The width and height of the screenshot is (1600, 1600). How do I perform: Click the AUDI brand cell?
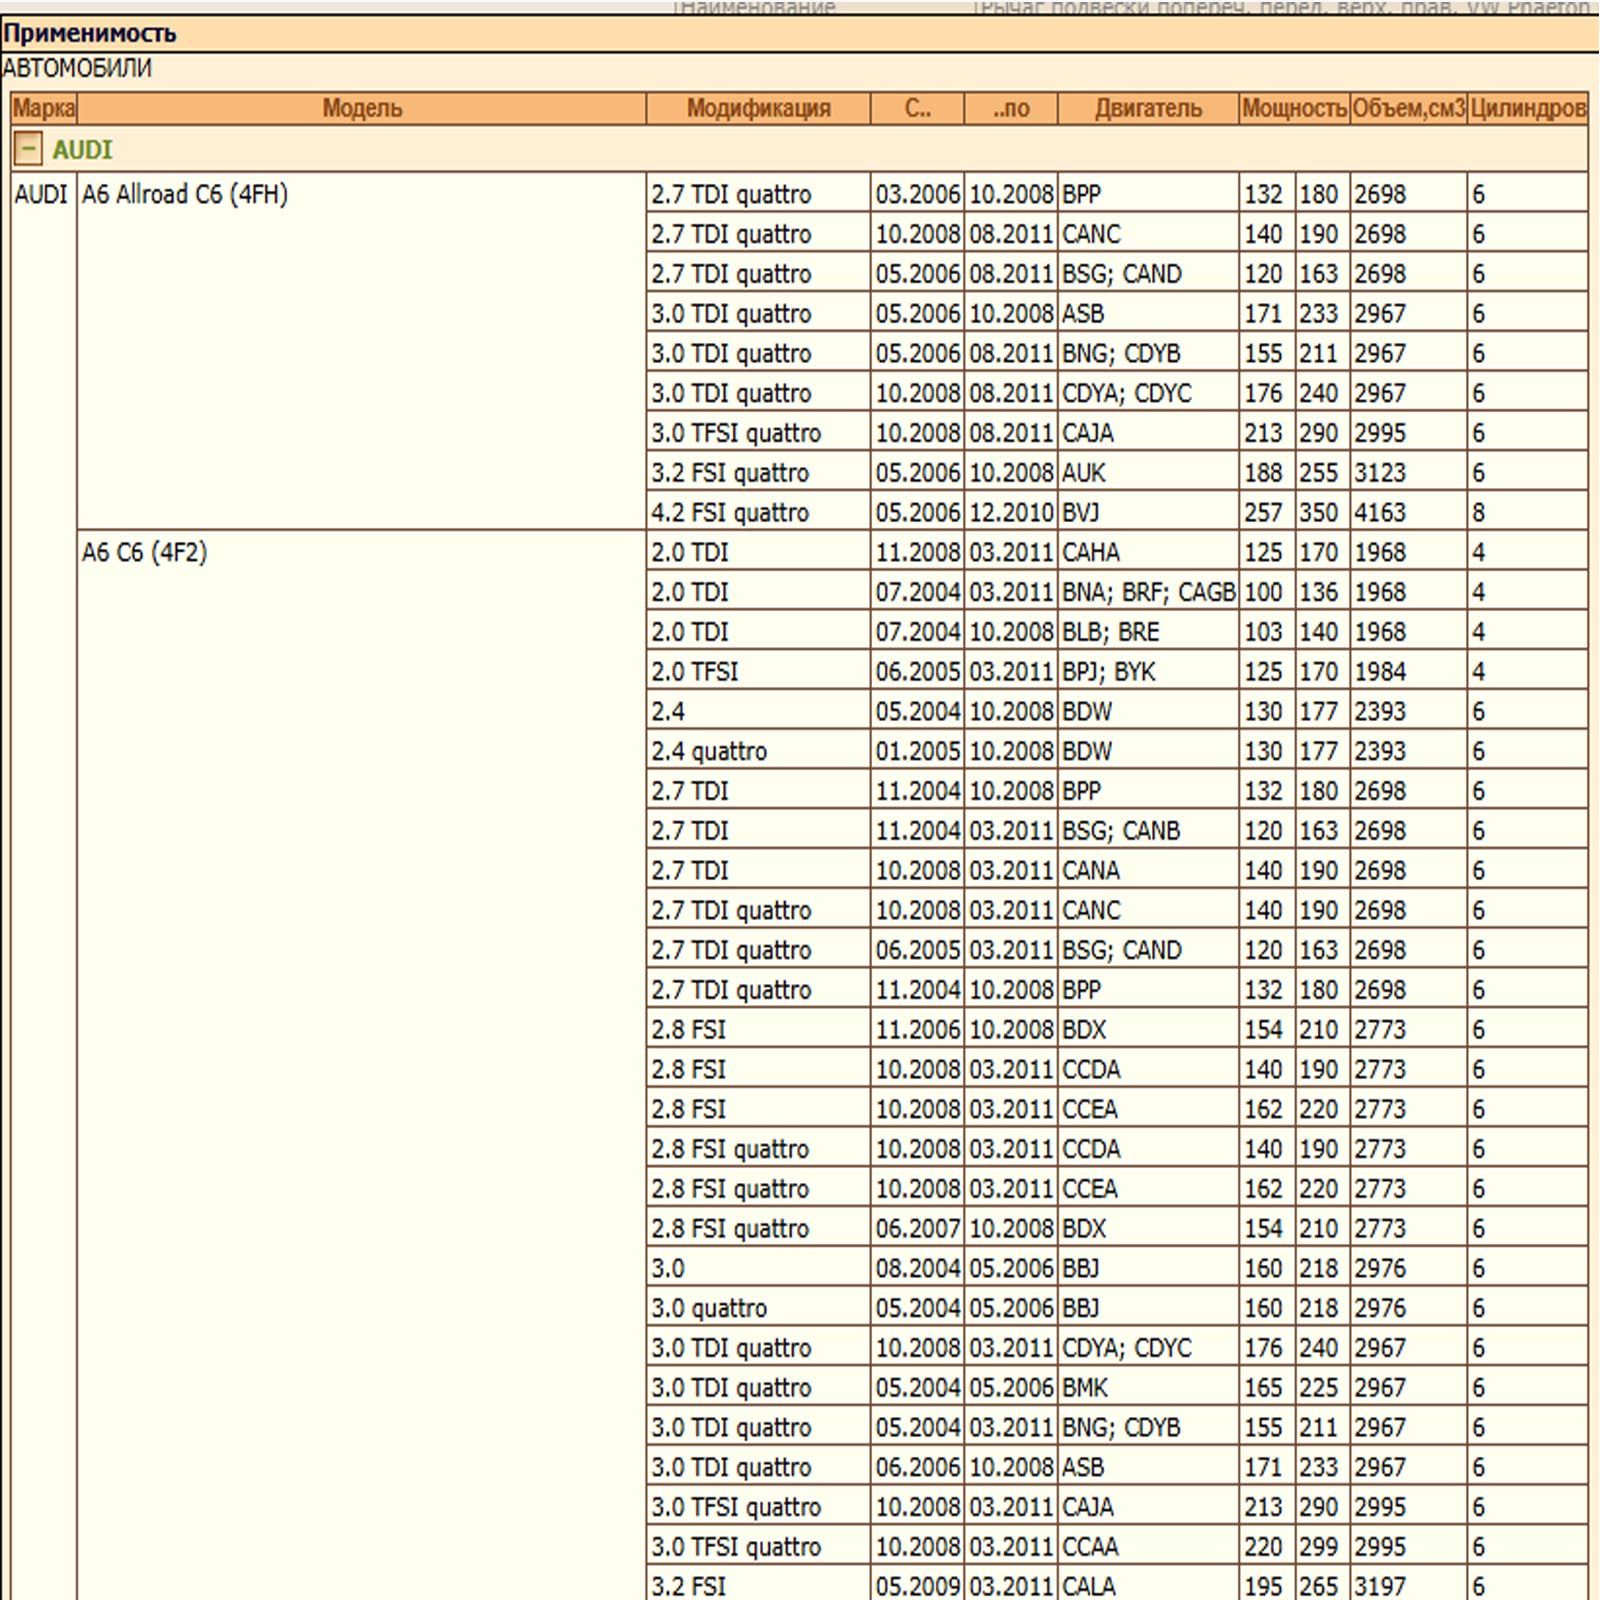point(41,194)
